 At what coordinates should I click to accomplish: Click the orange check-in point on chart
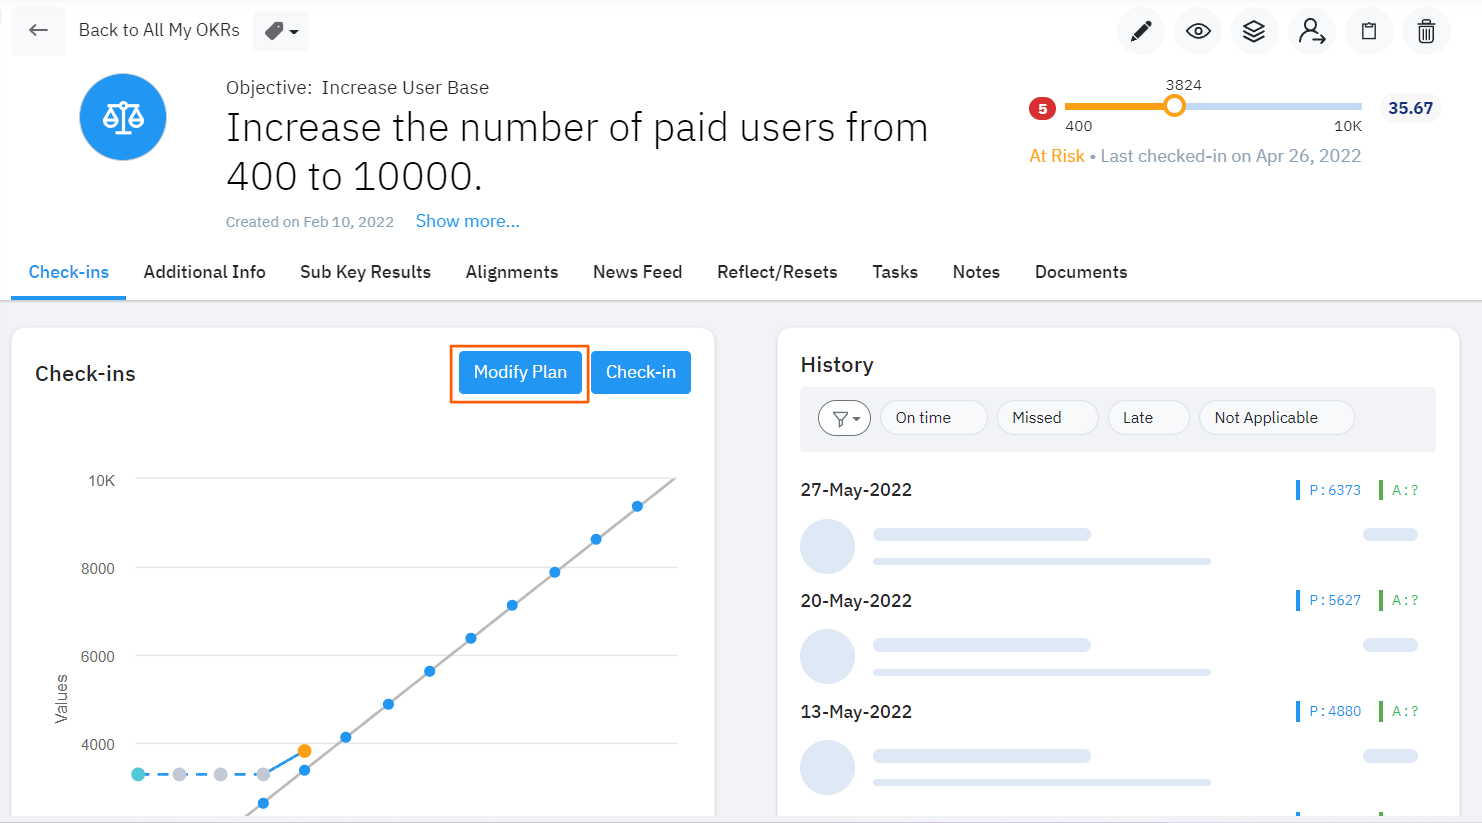pos(304,751)
